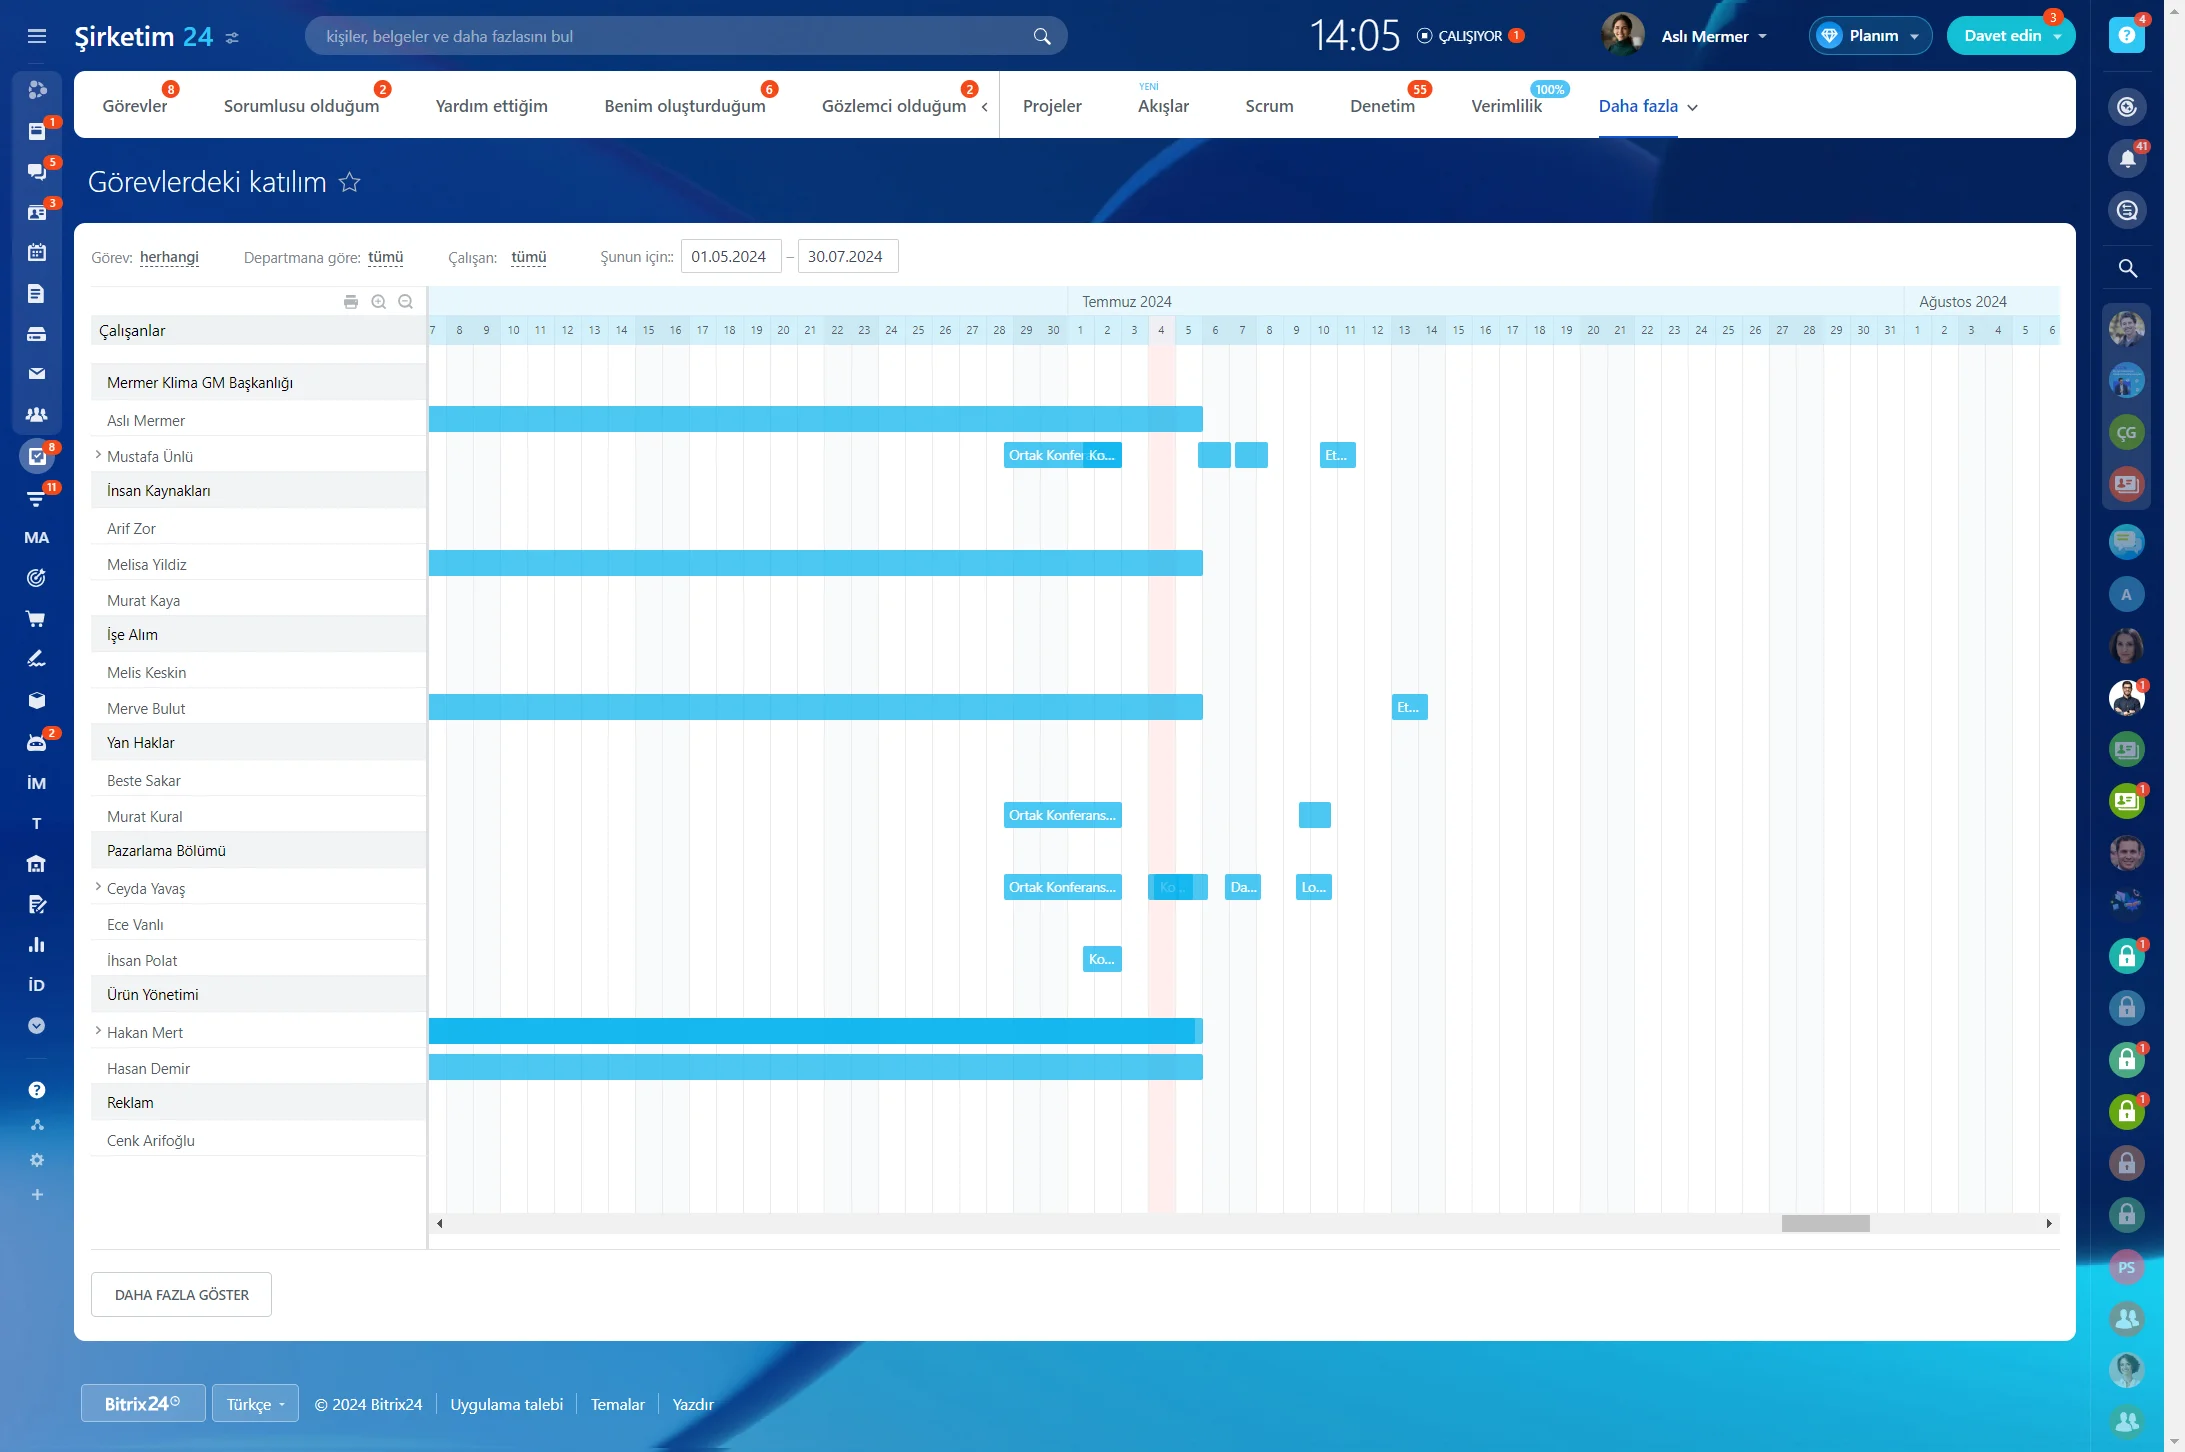Open the Aslı Mermer user menu

point(1714,36)
